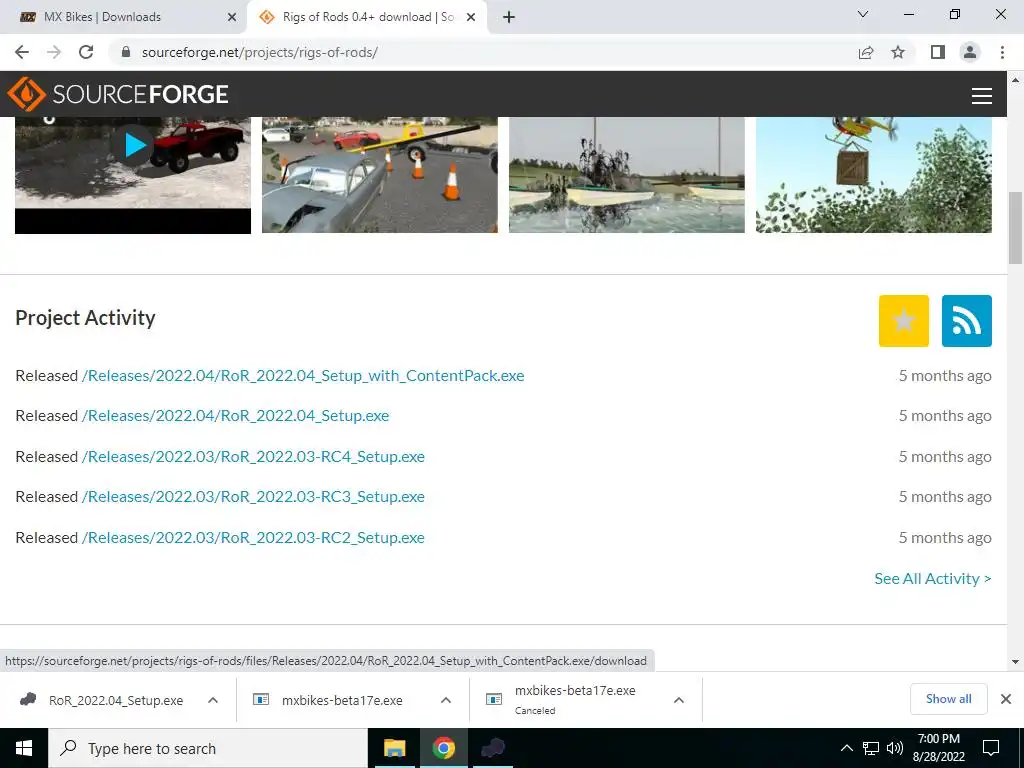Open the tab search chevron

863,14
